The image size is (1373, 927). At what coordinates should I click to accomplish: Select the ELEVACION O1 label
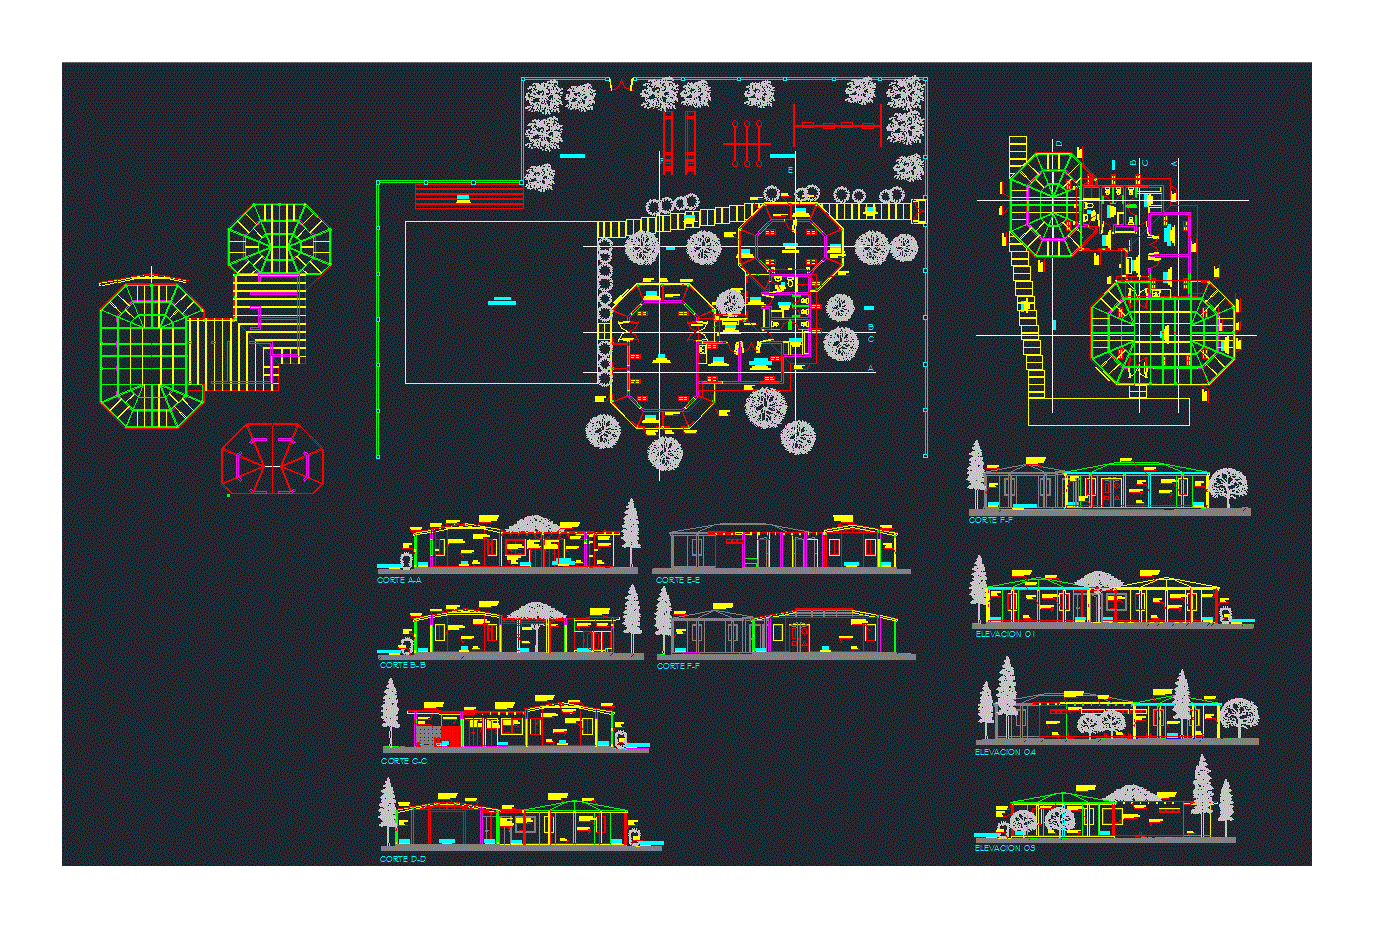tap(1005, 634)
